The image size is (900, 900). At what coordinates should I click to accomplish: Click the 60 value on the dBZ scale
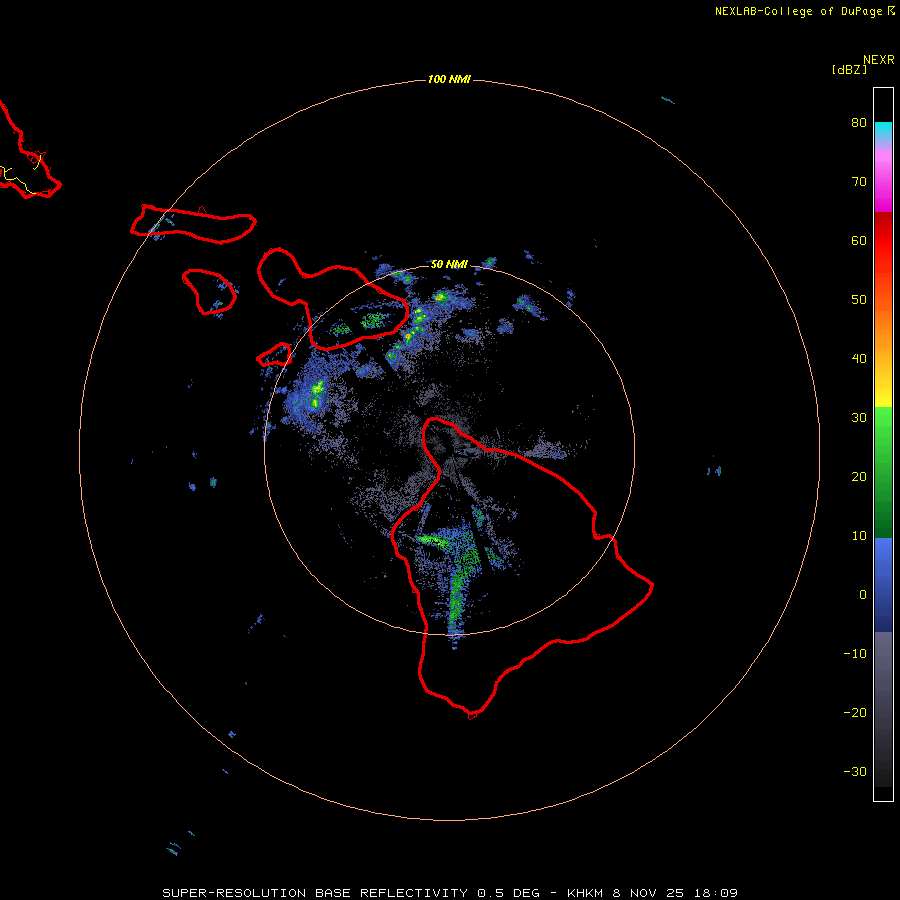pyautogui.click(x=859, y=240)
